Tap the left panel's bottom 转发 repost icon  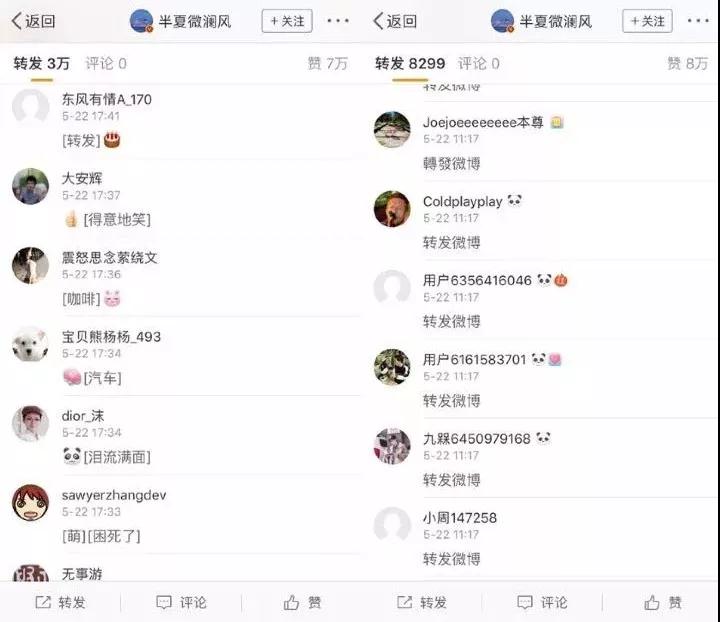tap(43, 602)
